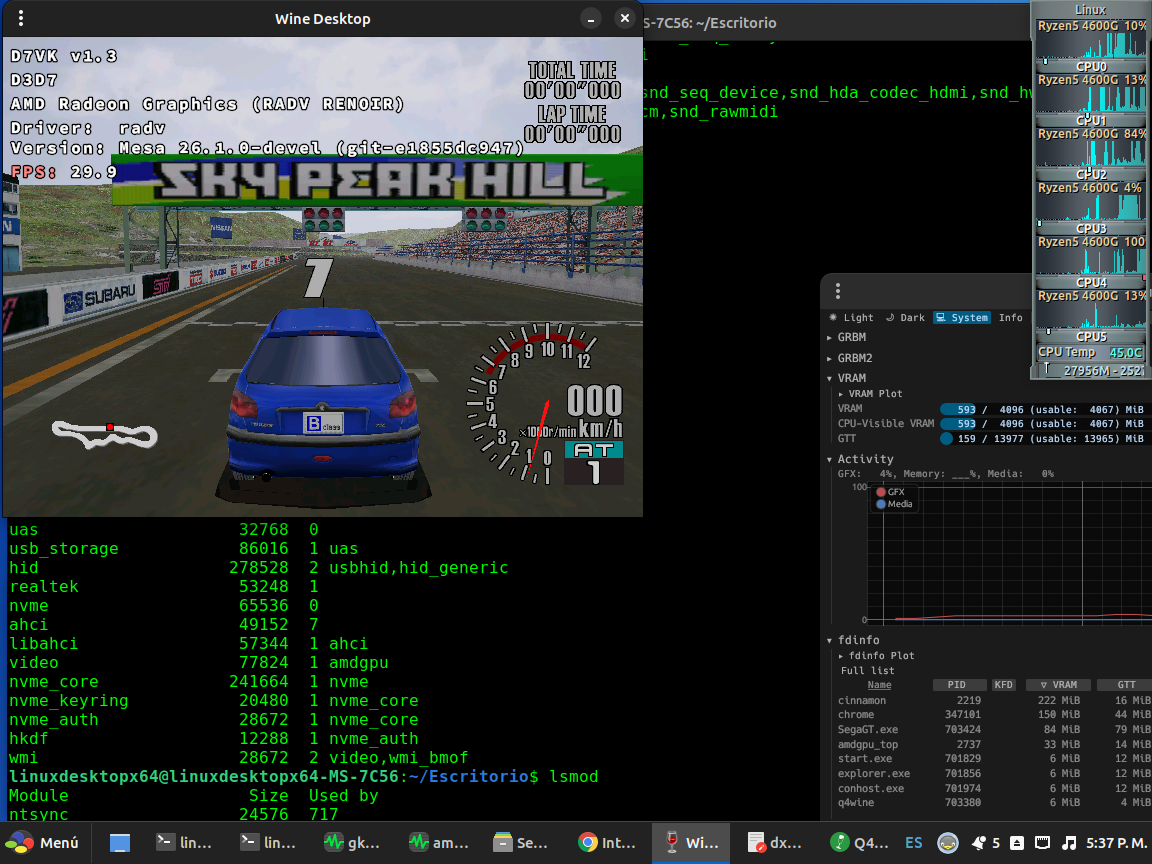Screen dimensions: 1152x864
Task: Click the 'ntsync' module line in terminal
Action: pos(173,814)
